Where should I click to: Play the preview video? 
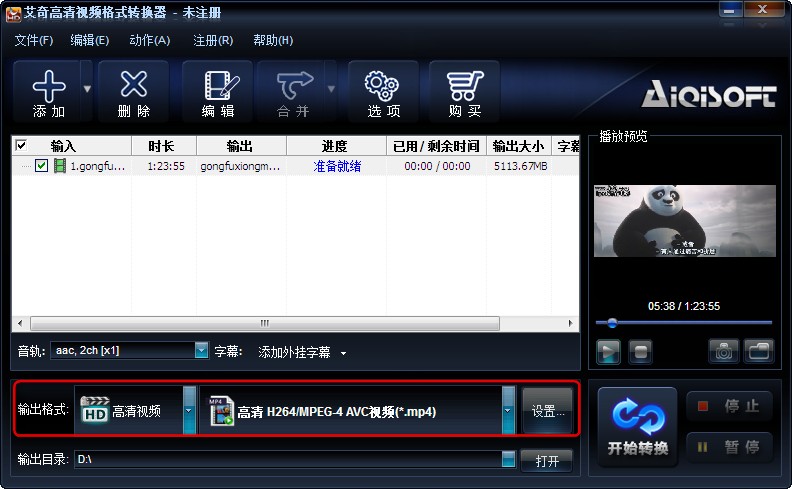608,351
